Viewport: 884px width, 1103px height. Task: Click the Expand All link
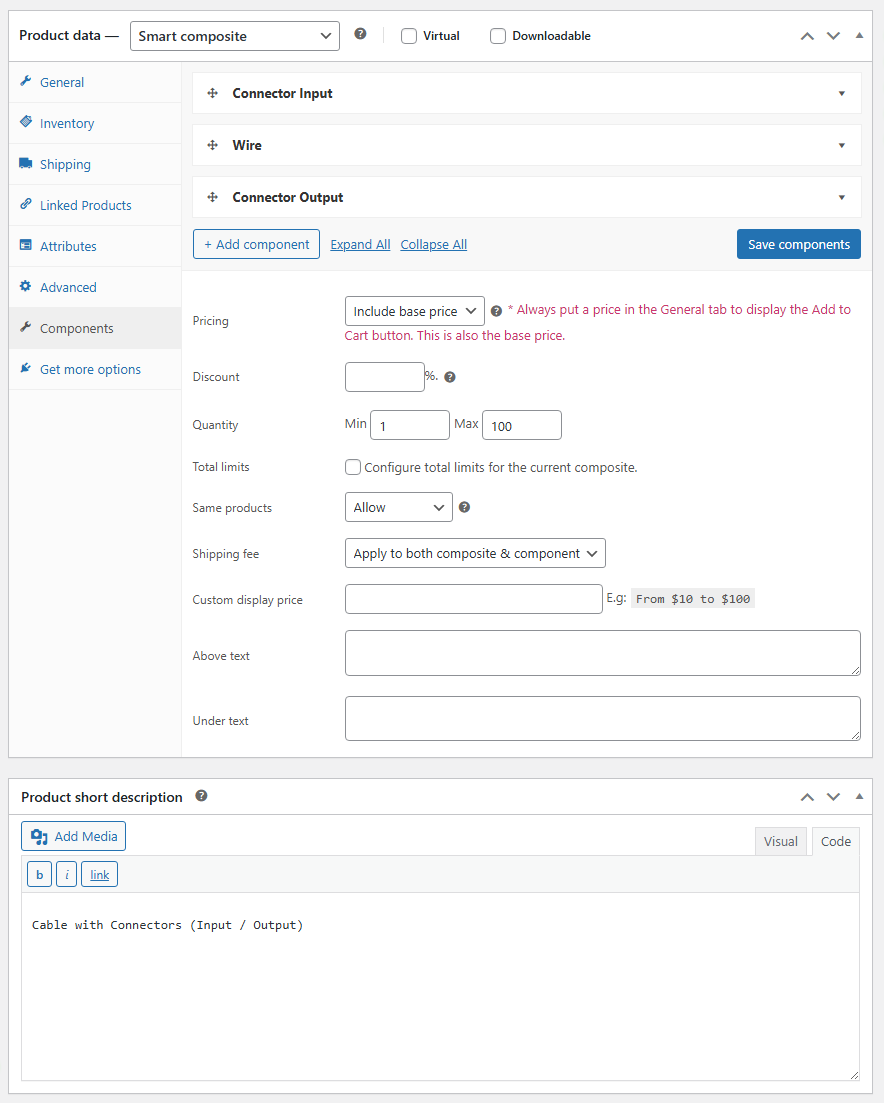coord(360,245)
